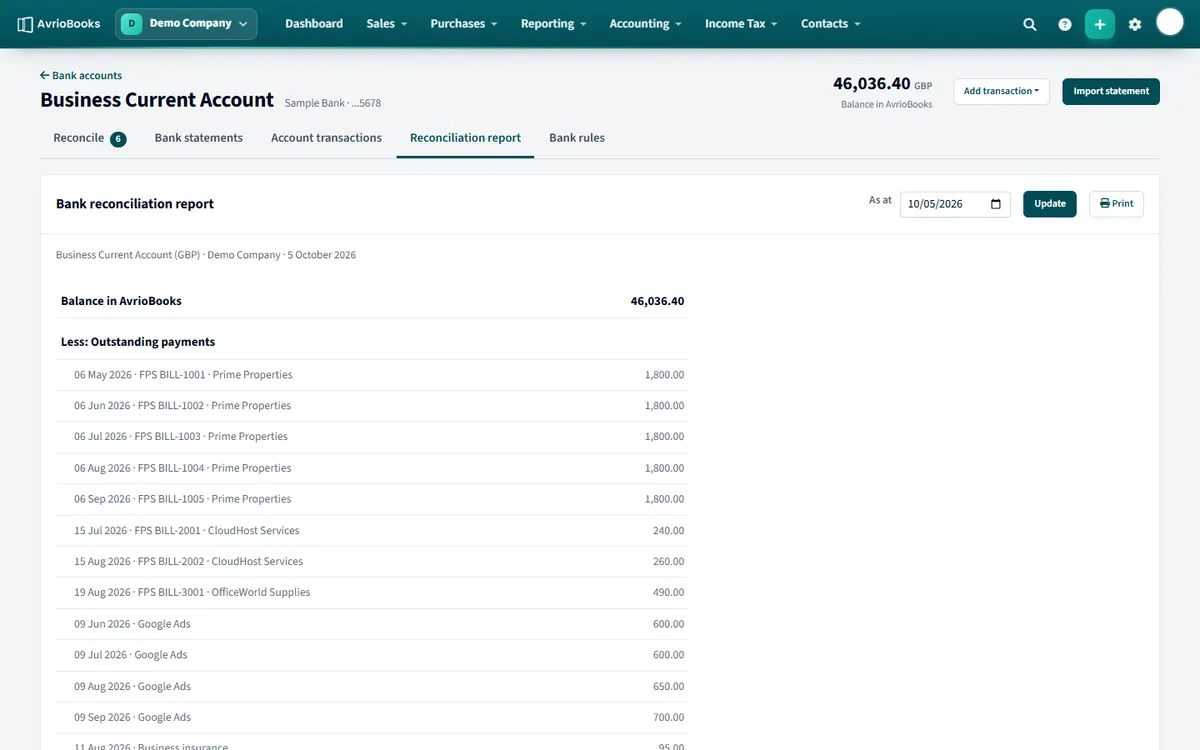Viewport: 1200px width, 750px height.
Task: Select the 09 Jul 2026 Google Ads row
Action: pyautogui.click(x=372, y=655)
